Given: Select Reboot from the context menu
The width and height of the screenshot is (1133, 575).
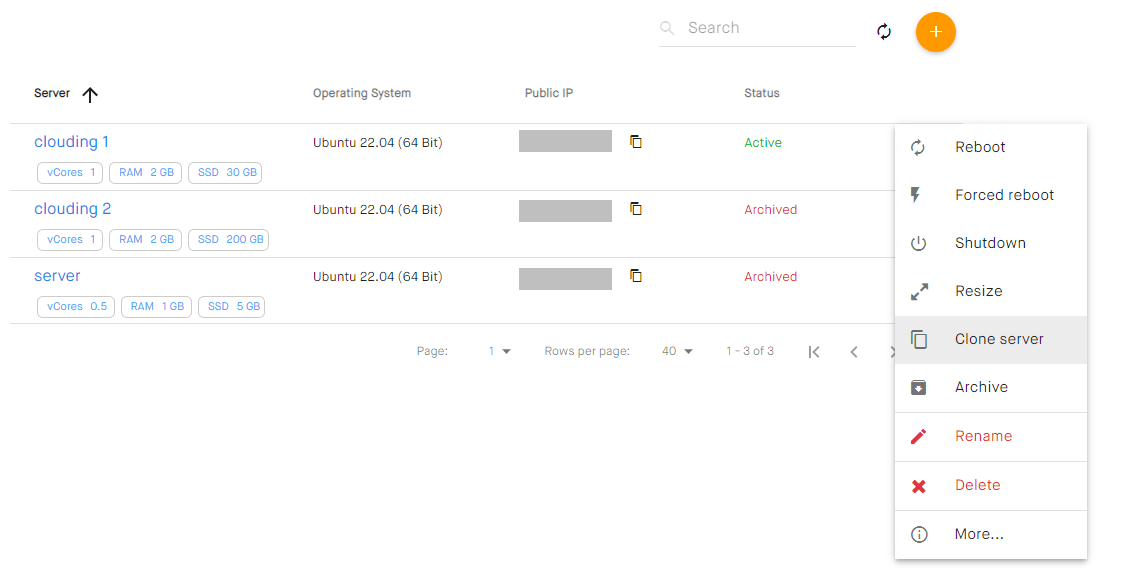Looking at the screenshot, I should click(991, 147).
